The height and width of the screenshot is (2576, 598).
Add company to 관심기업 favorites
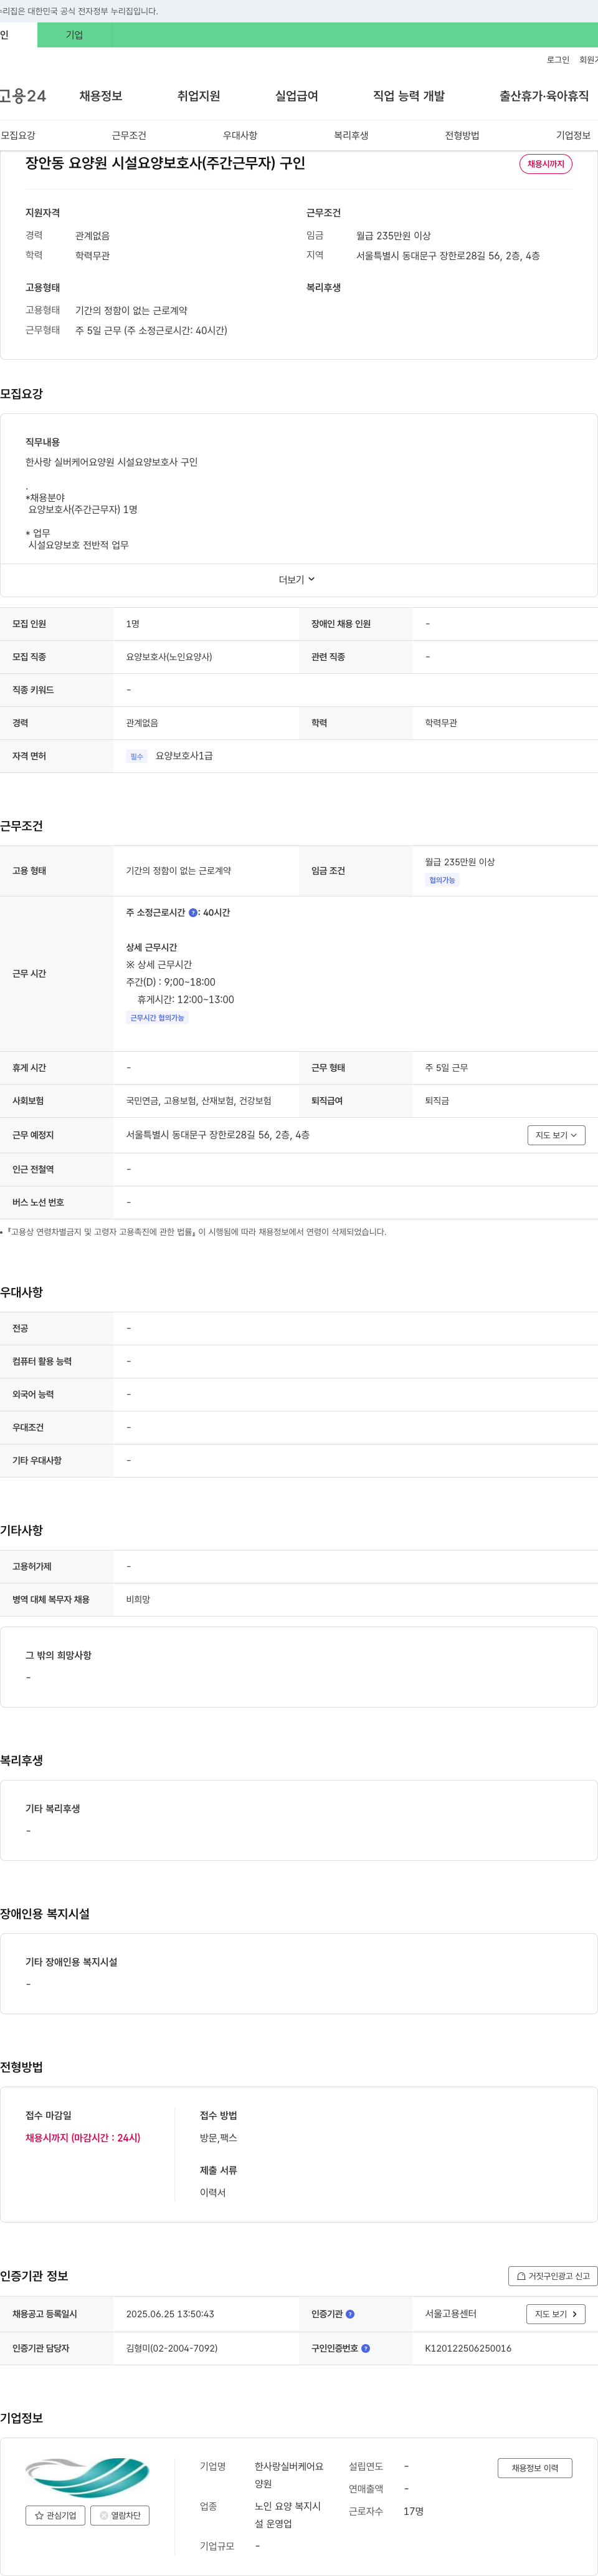(55, 2515)
